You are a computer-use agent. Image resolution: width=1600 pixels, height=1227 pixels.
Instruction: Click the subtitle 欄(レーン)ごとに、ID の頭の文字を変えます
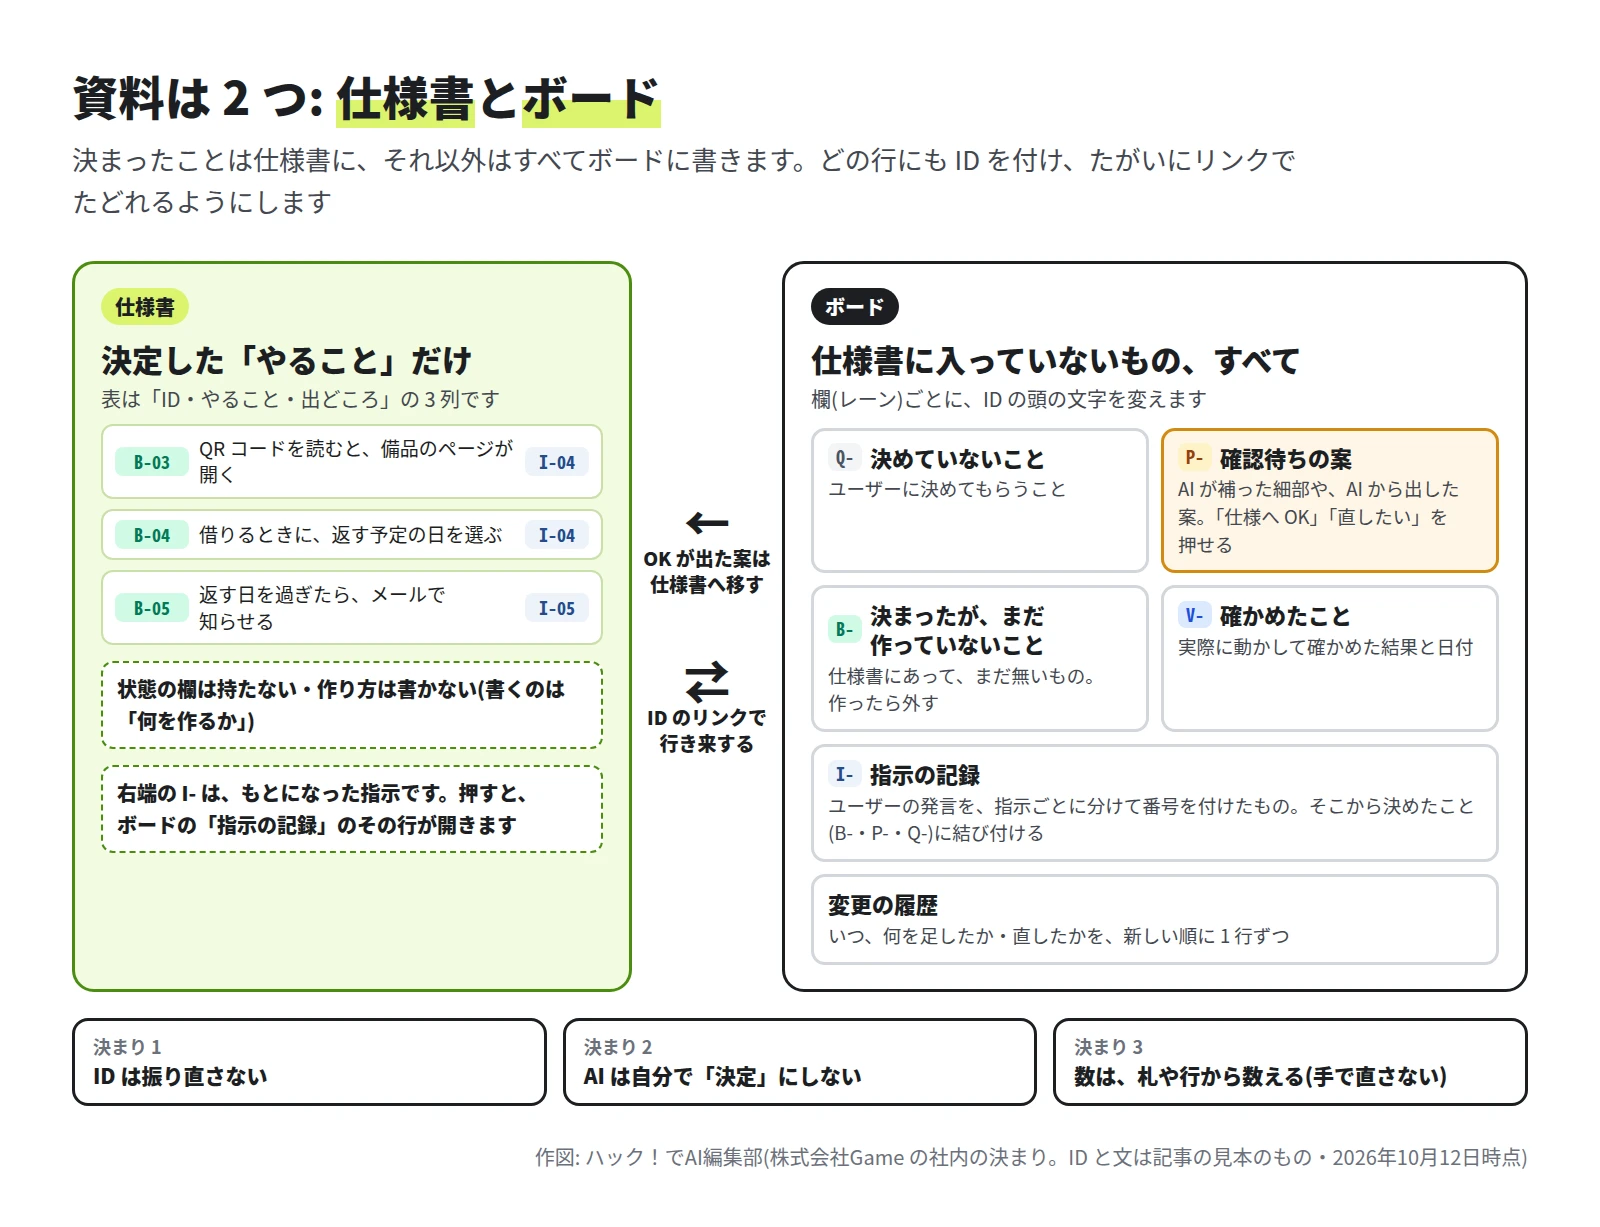coord(1009,399)
